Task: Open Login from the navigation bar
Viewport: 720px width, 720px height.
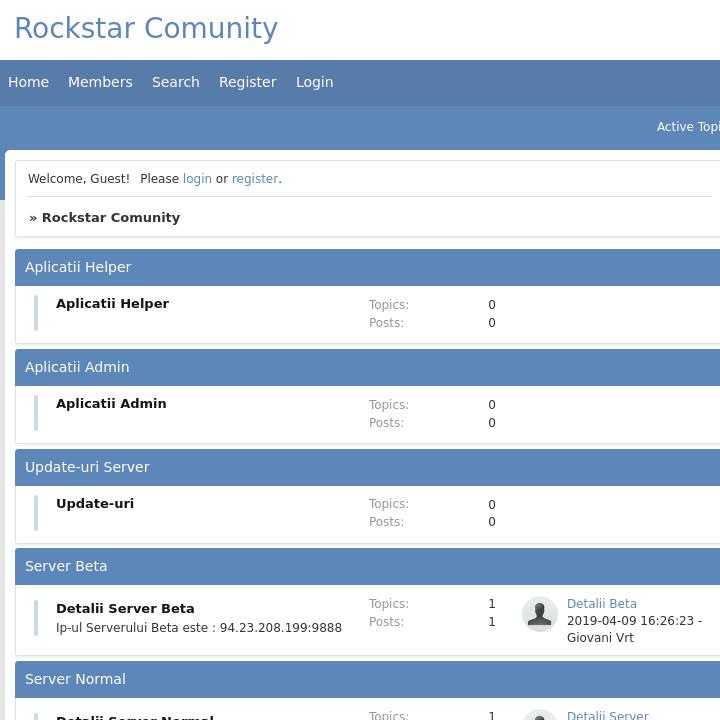Action: pyautogui.click(x=314, y=82)
